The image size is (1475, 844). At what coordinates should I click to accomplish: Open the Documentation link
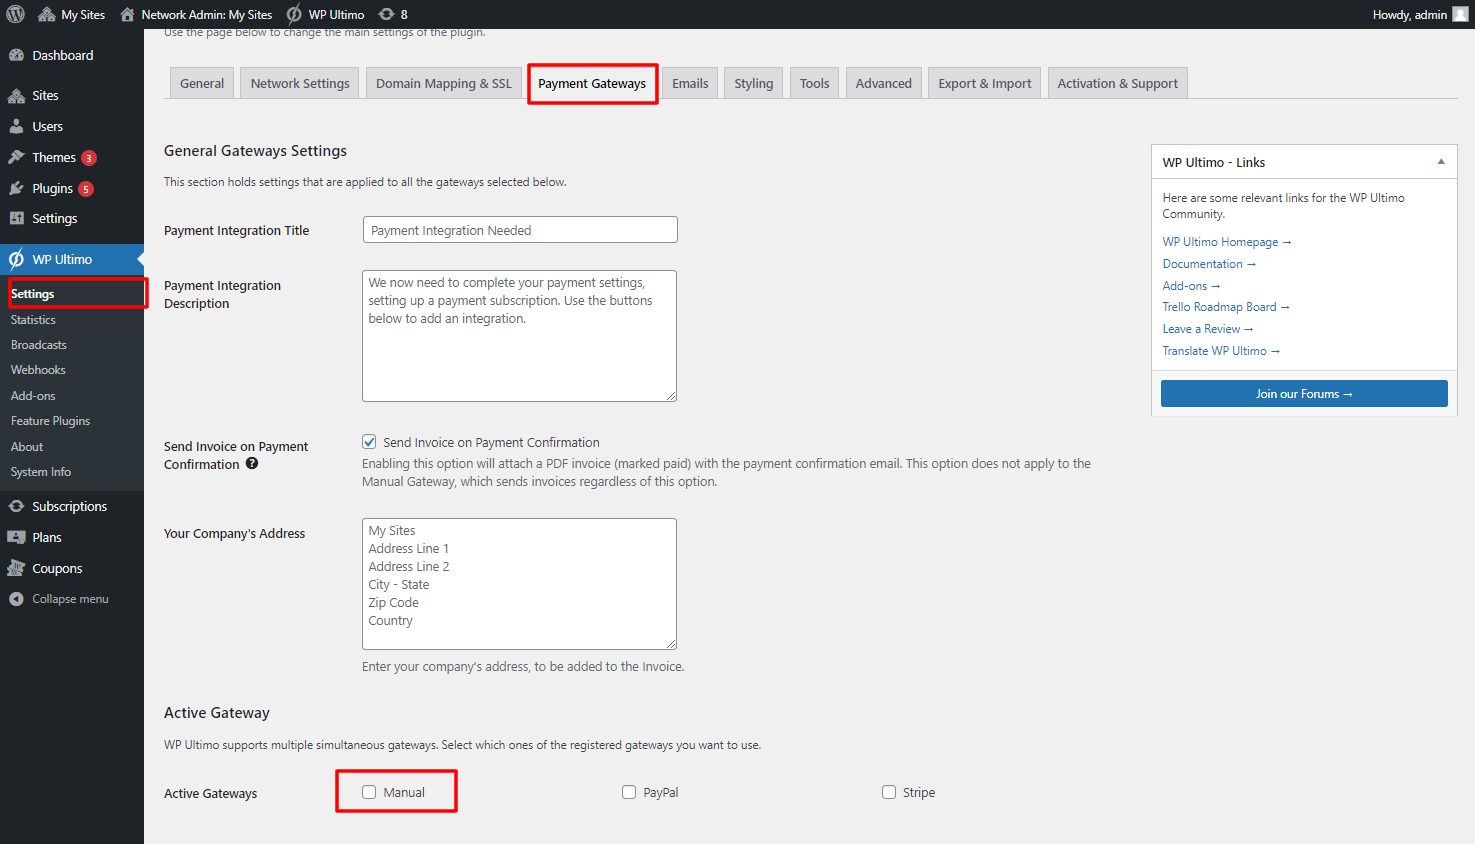[x=1209, y=264]
